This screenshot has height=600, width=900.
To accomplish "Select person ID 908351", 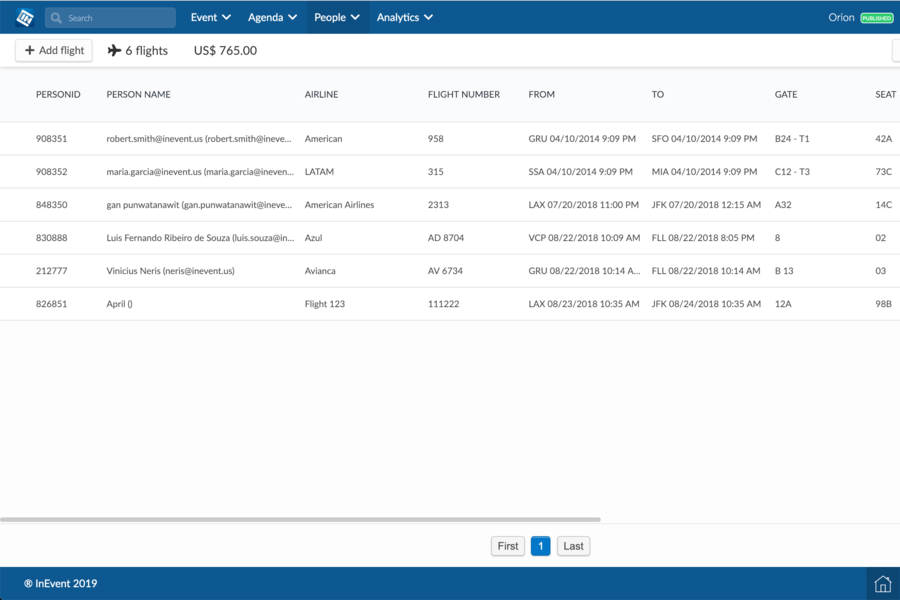I will click(x=52, y=138).
